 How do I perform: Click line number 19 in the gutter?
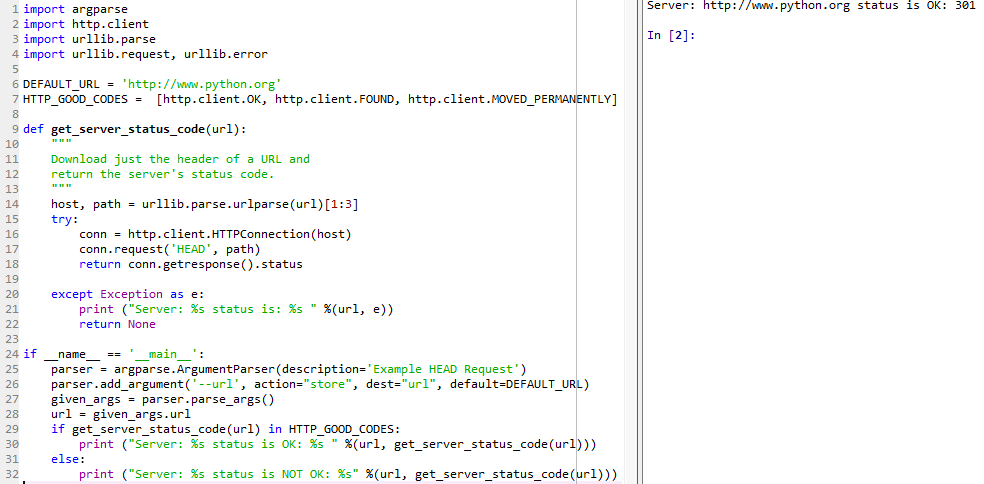point(12,279)
